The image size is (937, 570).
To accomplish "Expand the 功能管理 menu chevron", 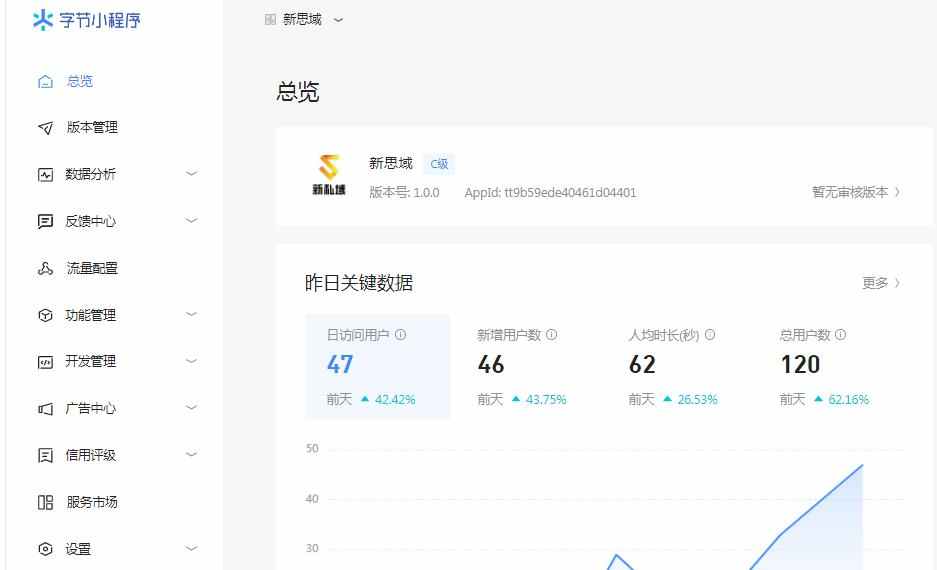I will pos(191,314).
